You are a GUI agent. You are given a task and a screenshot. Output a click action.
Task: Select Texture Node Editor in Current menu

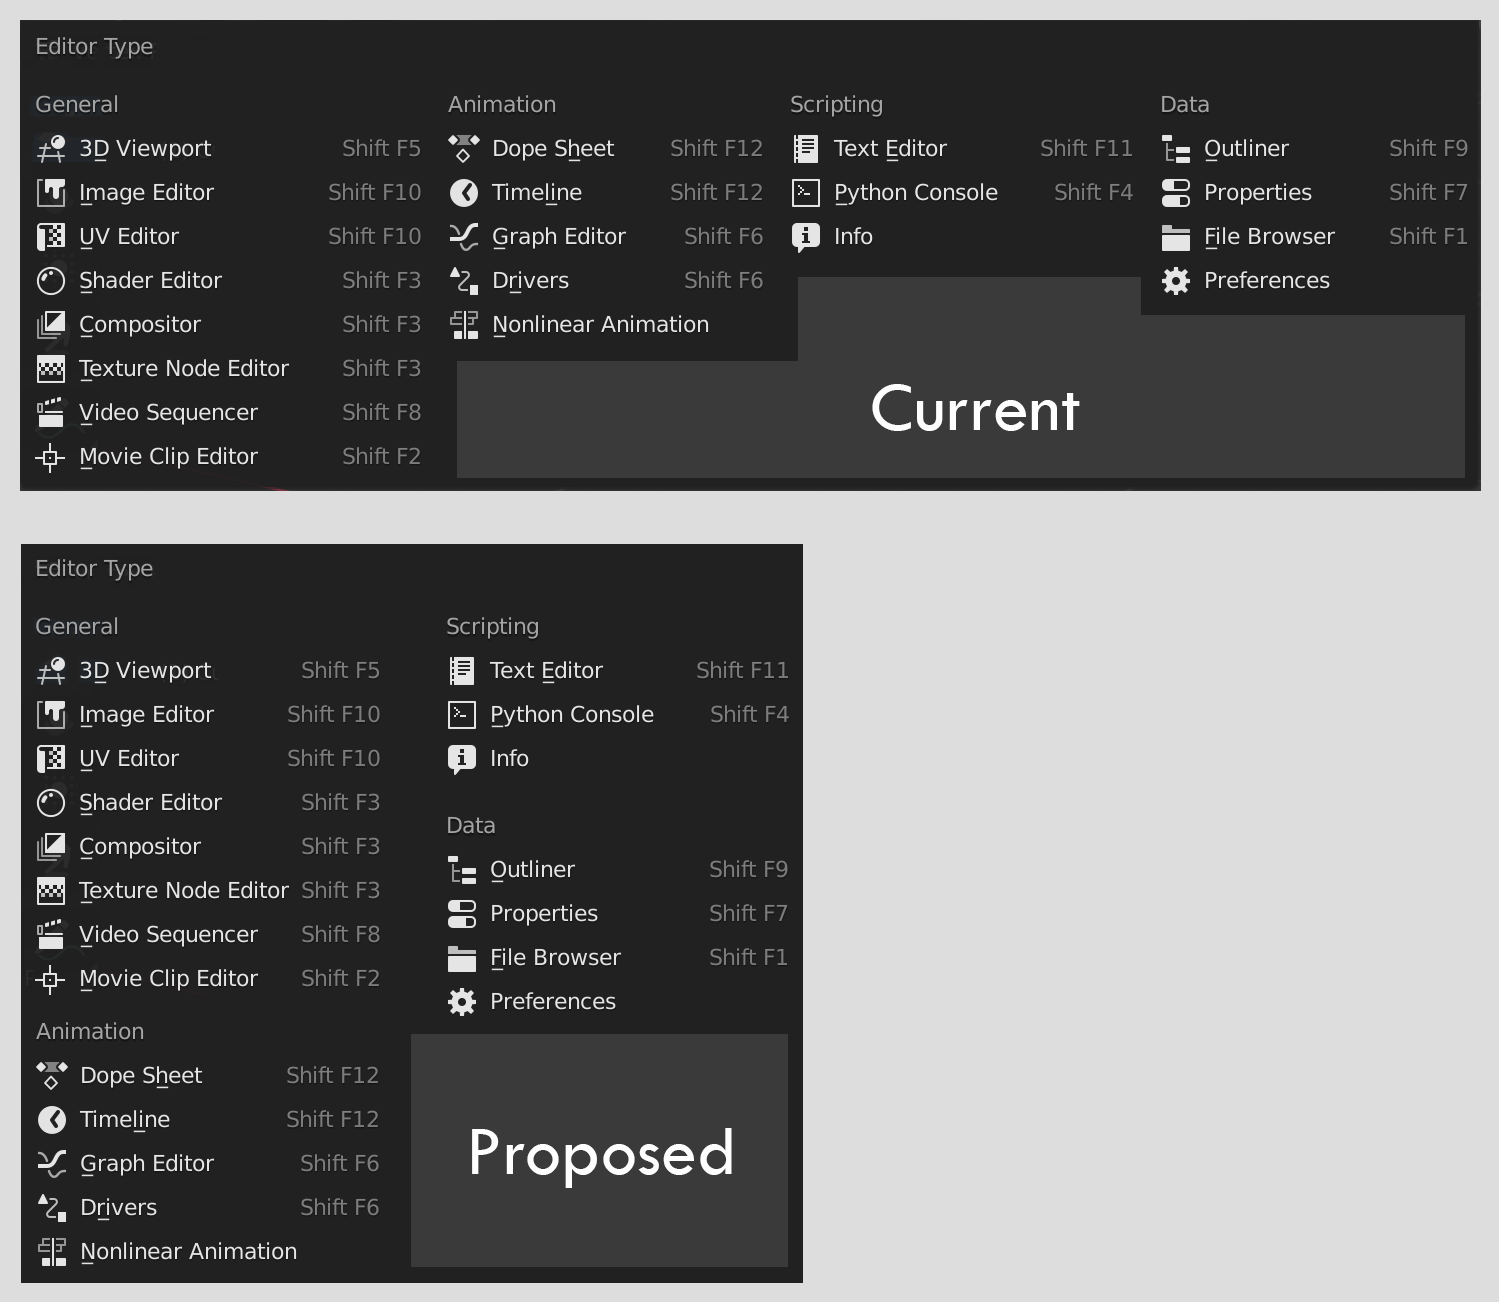[x=228, y=369]
